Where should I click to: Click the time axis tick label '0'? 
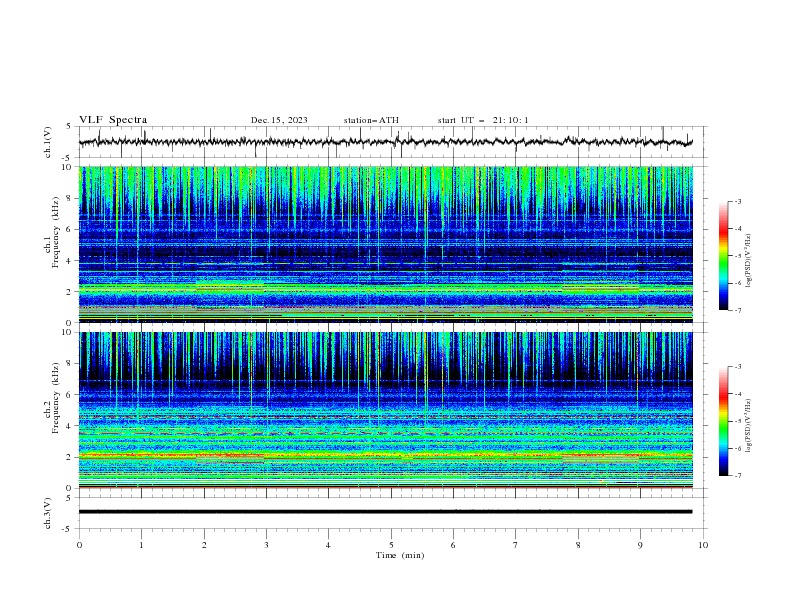(x=79, y=545)
